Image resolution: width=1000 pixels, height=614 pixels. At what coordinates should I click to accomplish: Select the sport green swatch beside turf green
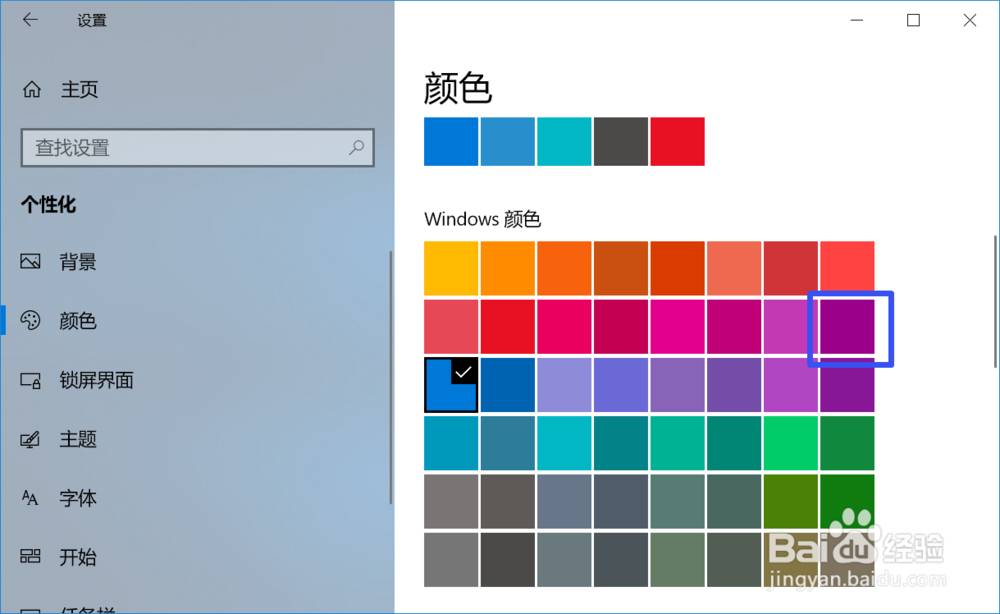pos(847,443)
